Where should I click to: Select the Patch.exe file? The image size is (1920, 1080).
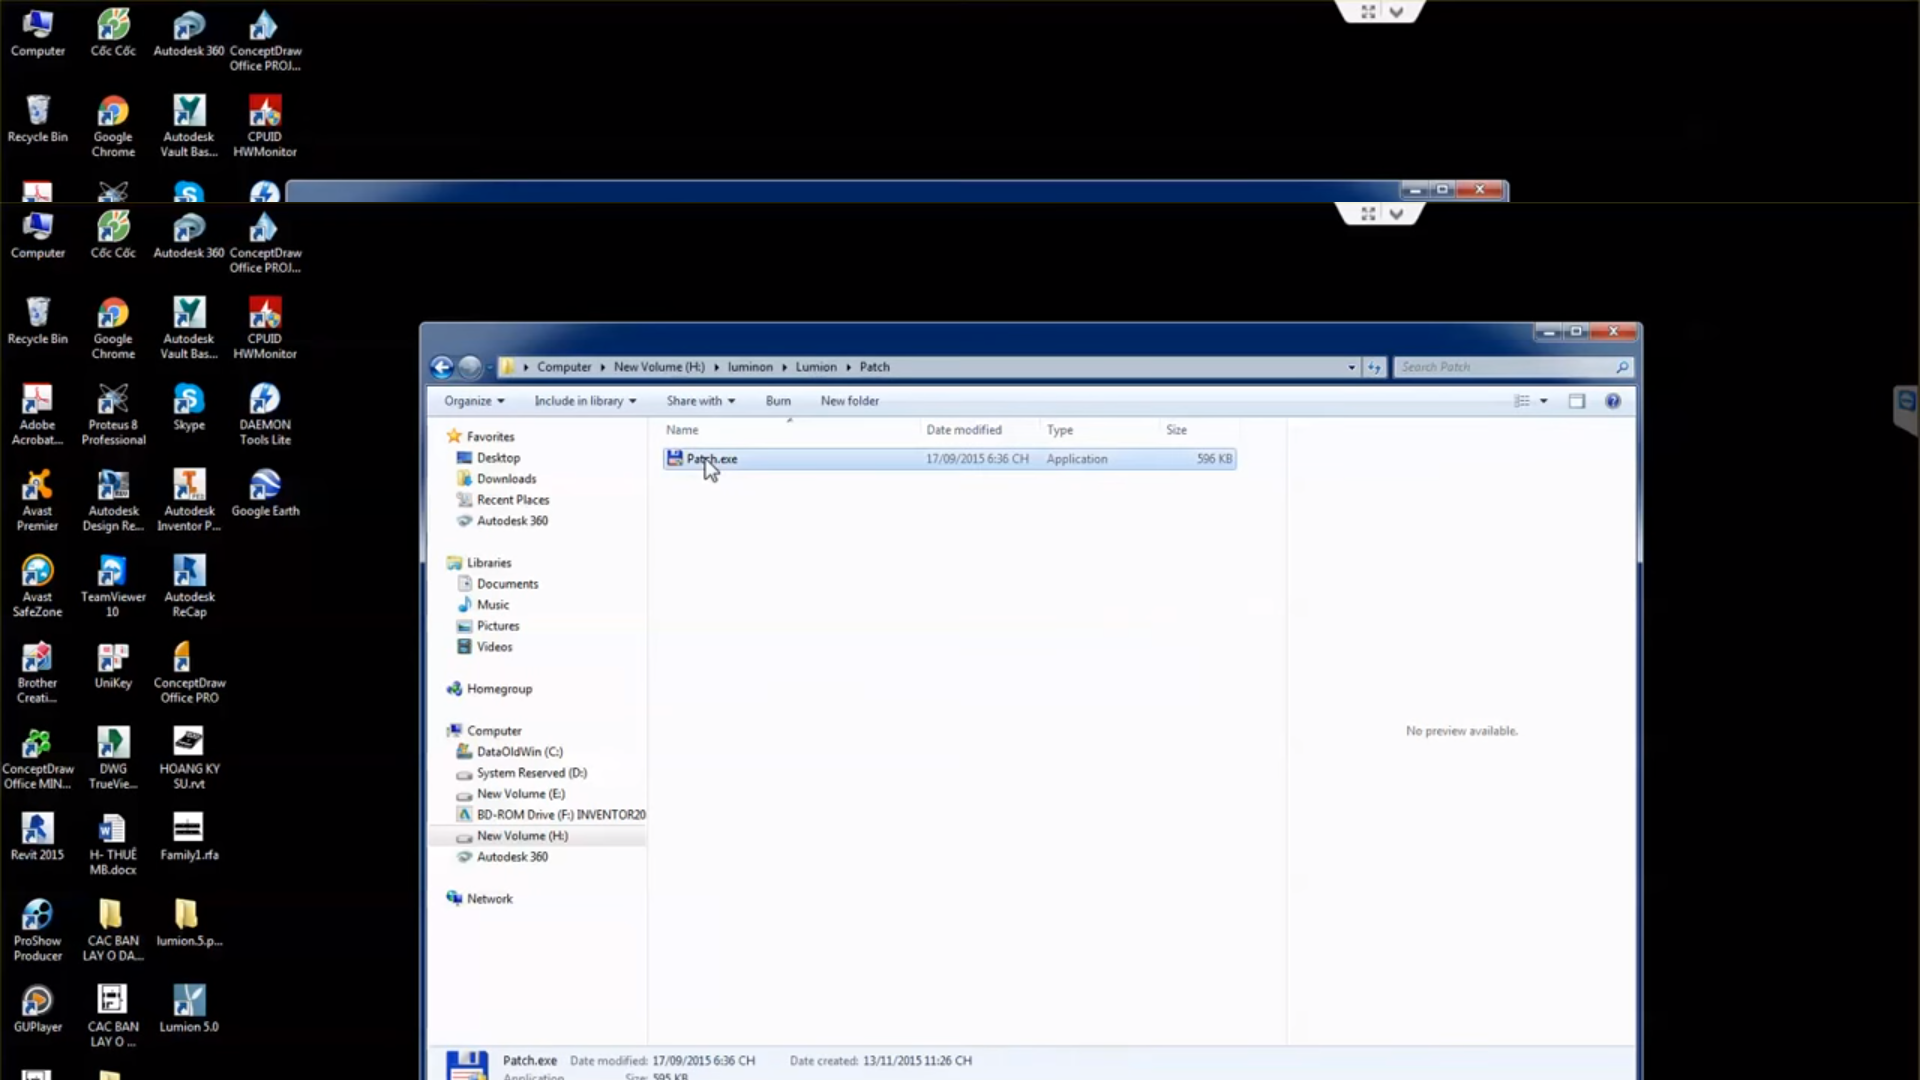click(712, 459)
